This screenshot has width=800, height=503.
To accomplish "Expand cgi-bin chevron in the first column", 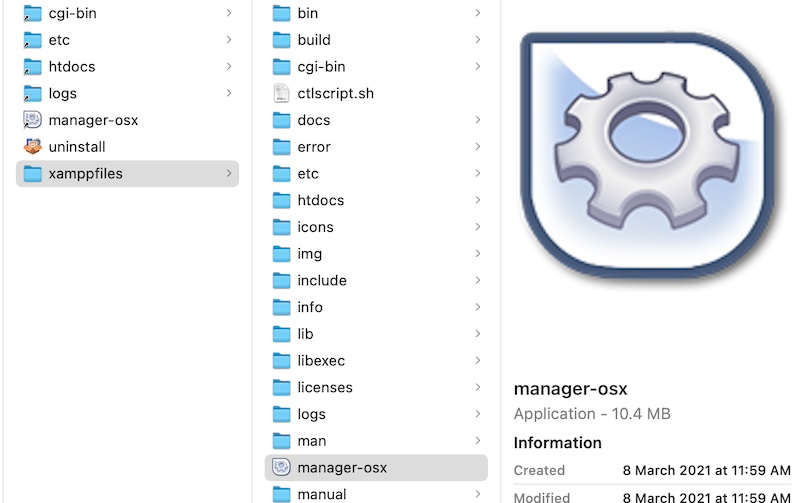I will pos(229,13).
